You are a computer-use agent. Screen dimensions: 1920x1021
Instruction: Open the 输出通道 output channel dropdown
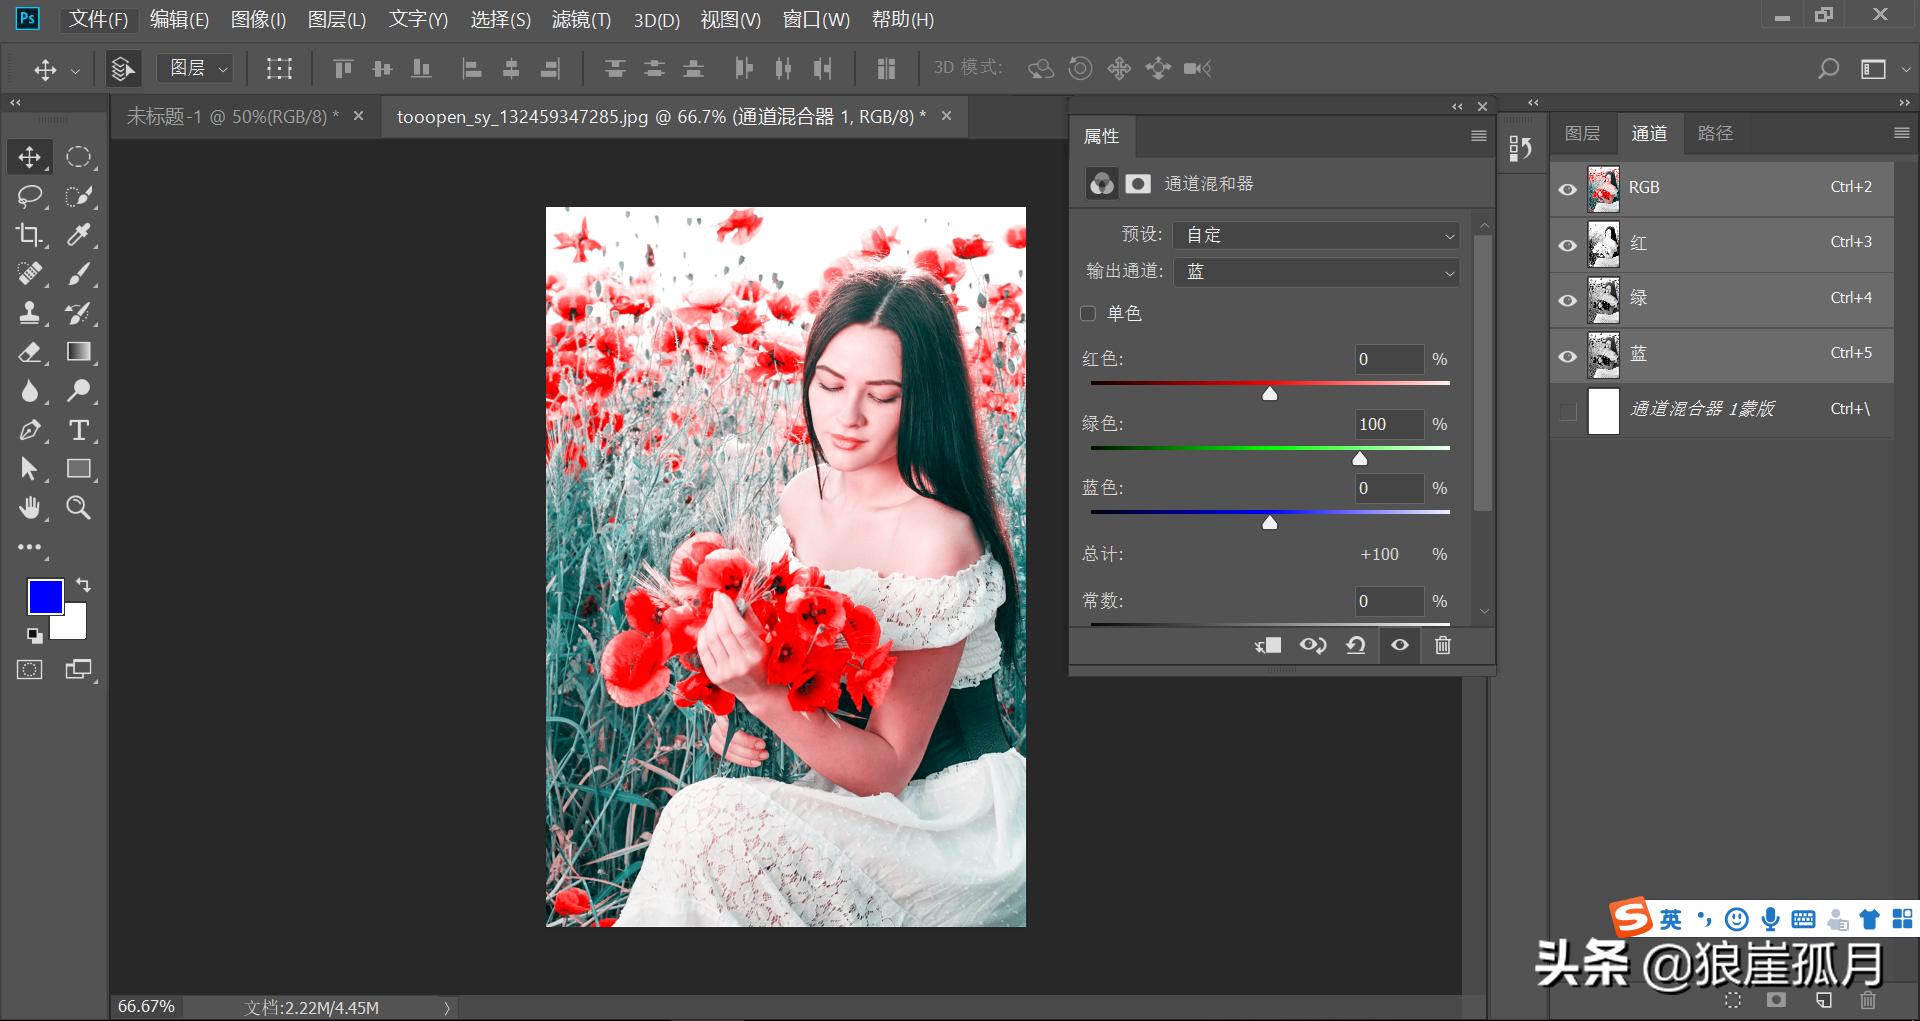tap(1316, 272)
